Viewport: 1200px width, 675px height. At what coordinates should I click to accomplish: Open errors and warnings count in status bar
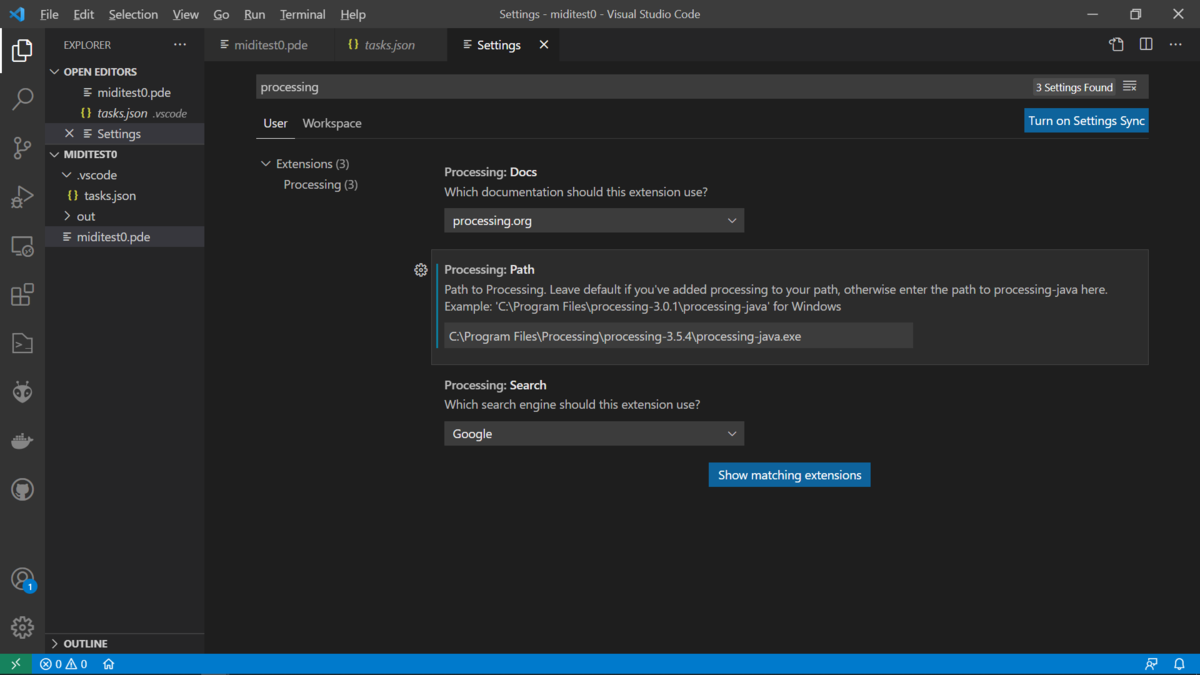[63, 664]
